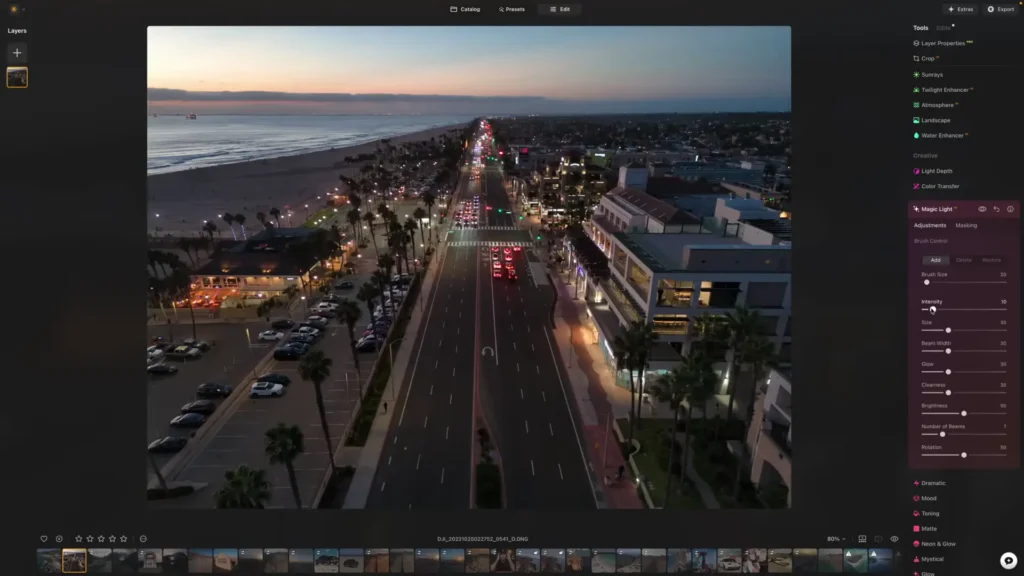This screenshot has height=576, width=1024.
Task: Switch to the Masking tab
Action: (966, 225)
